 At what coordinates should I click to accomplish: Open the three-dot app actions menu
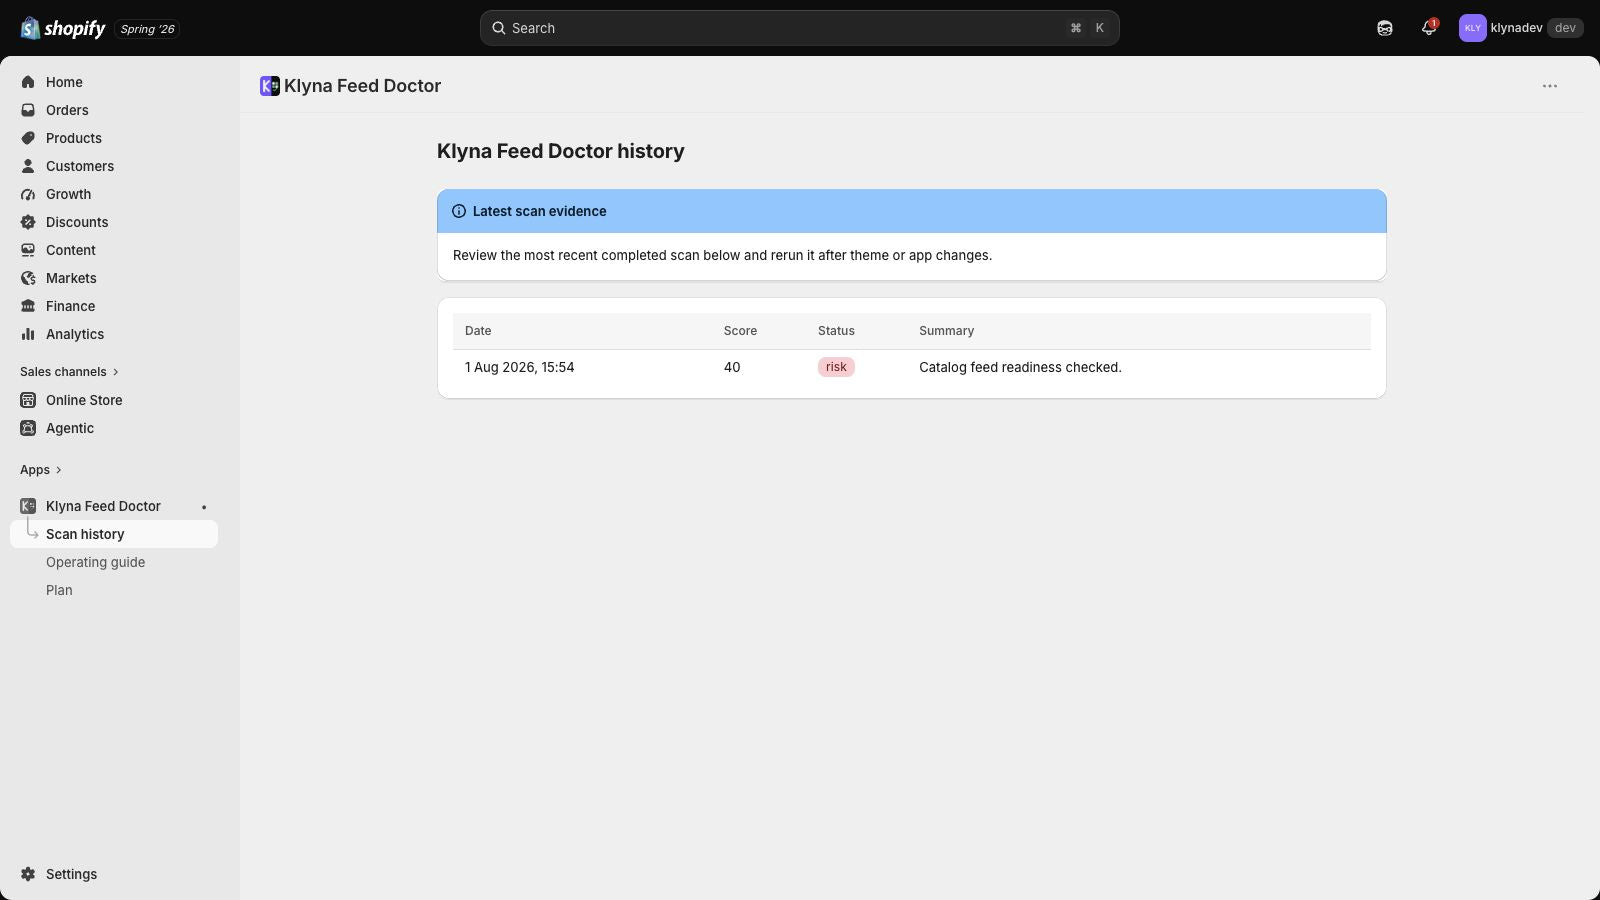[1550, 86]
